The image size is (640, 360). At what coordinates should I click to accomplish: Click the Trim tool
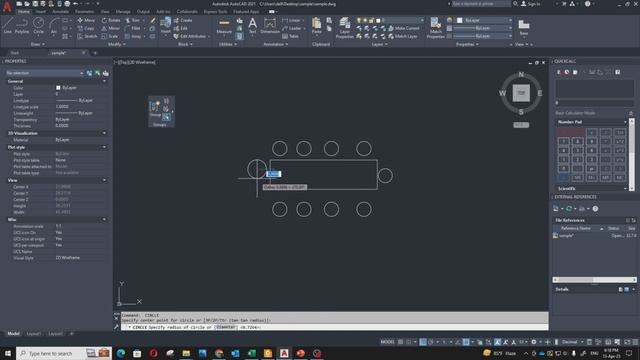pos(133,20)
